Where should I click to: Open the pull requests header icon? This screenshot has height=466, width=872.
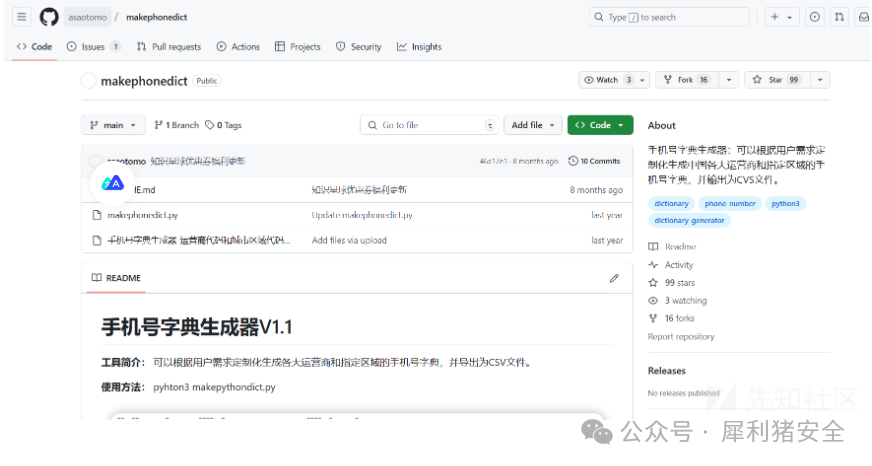point(839,17)
